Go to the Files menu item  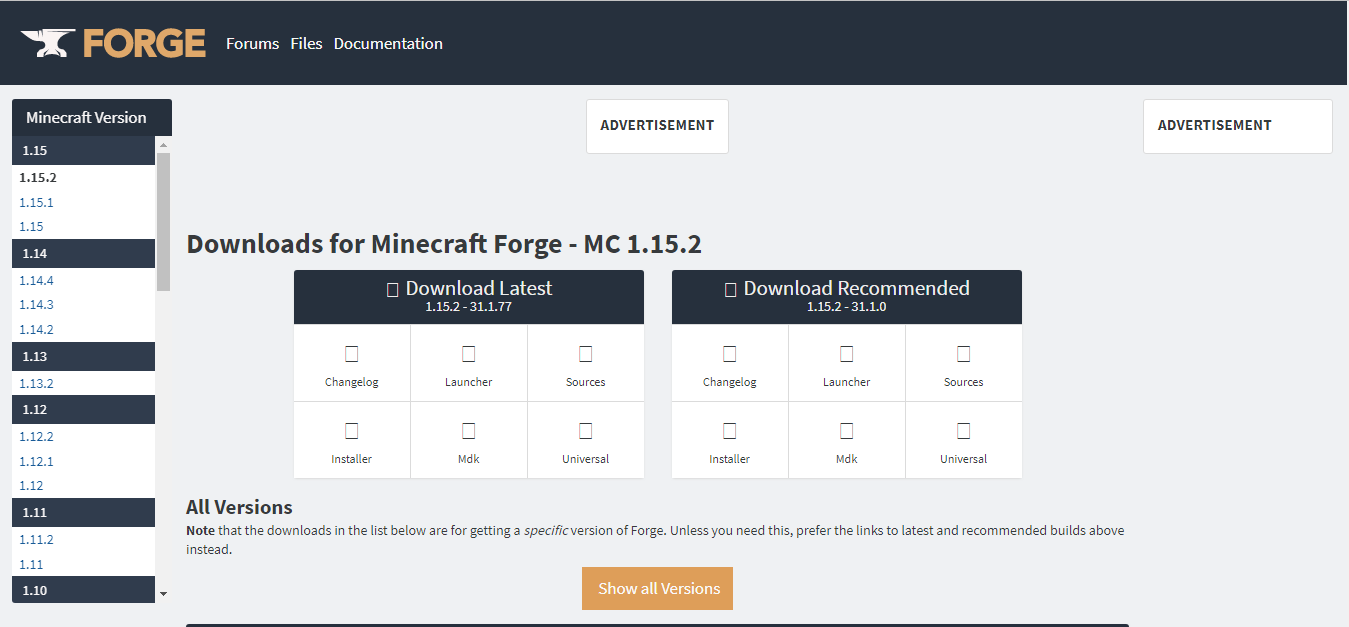coord(306,44)
